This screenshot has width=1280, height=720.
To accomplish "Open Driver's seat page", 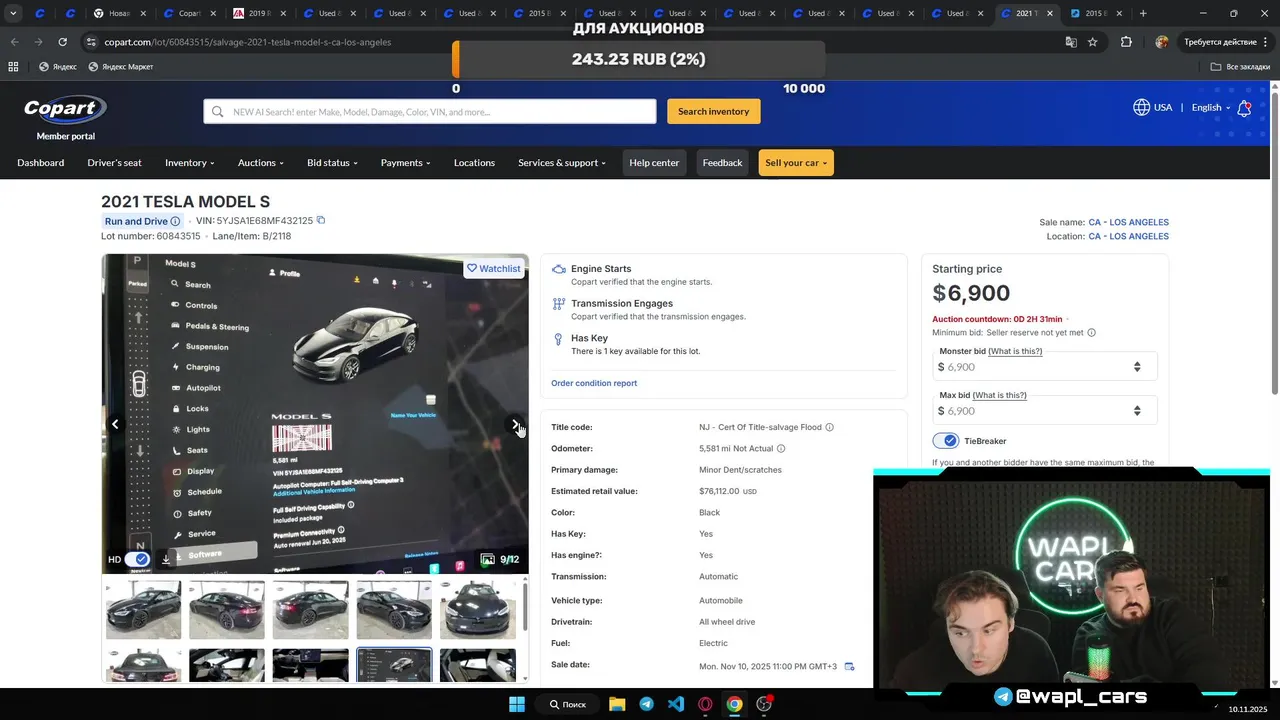I will (114, 163).
